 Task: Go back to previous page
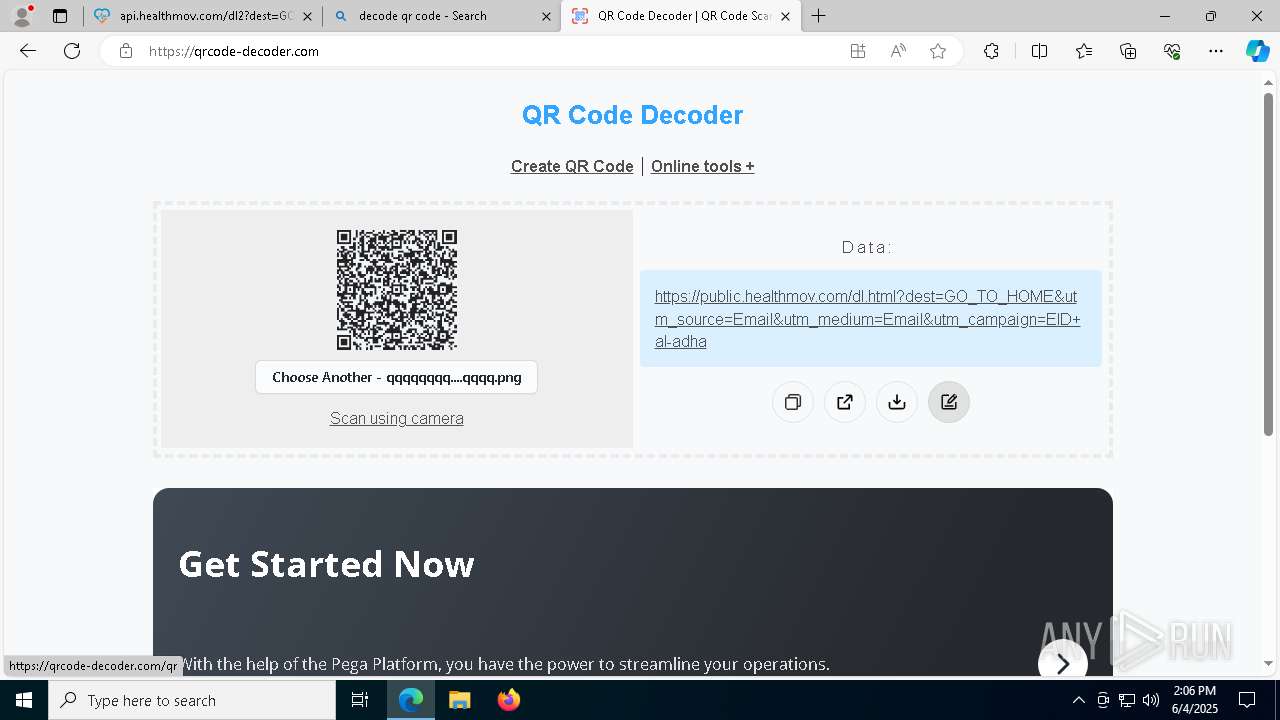[x=28, y=51]
